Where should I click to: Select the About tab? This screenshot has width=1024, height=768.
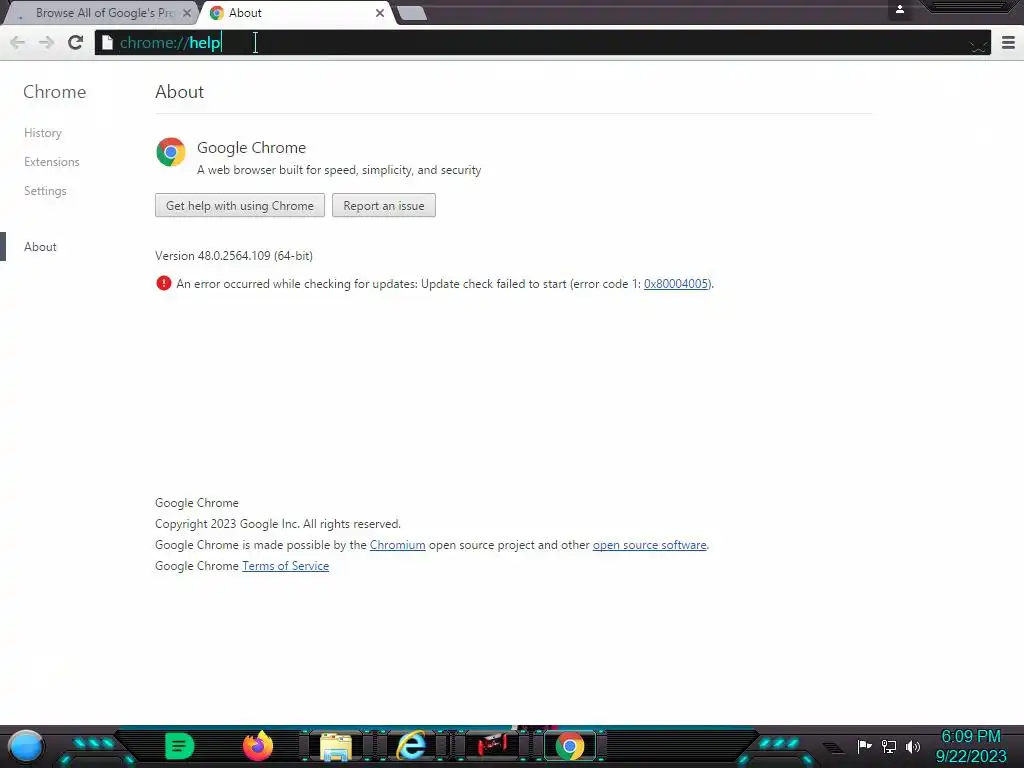[x=297, y=13]
